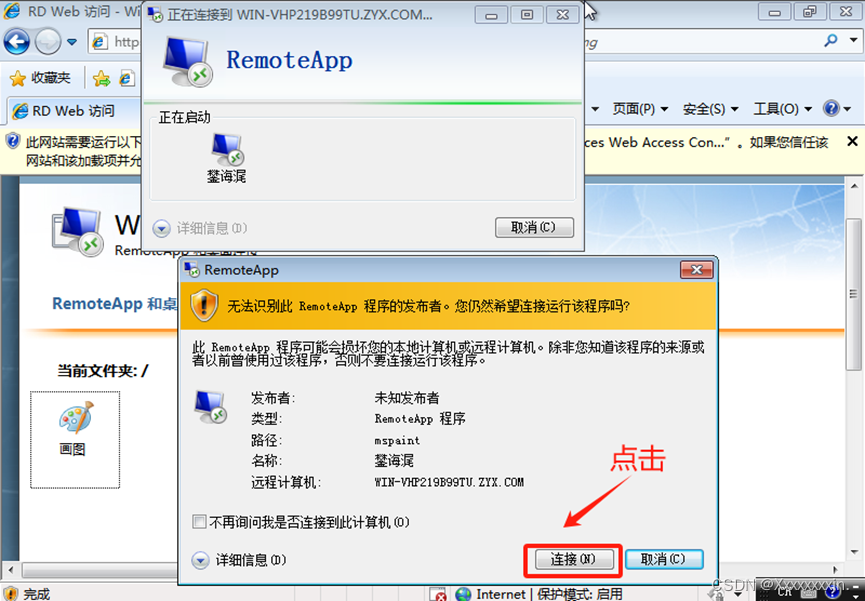Click the horizontal scrollbar left arrow
Screen dimensions: 865x601
click(x=11, y=570)
